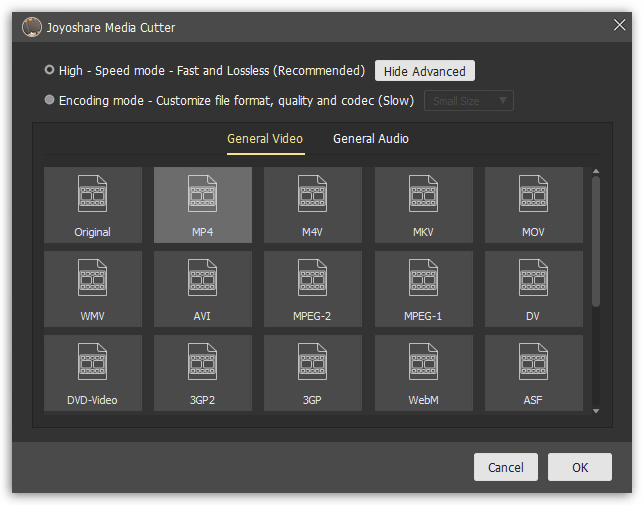644x505 pixels.
Task: Open the General Video tab
Action: 265,139
